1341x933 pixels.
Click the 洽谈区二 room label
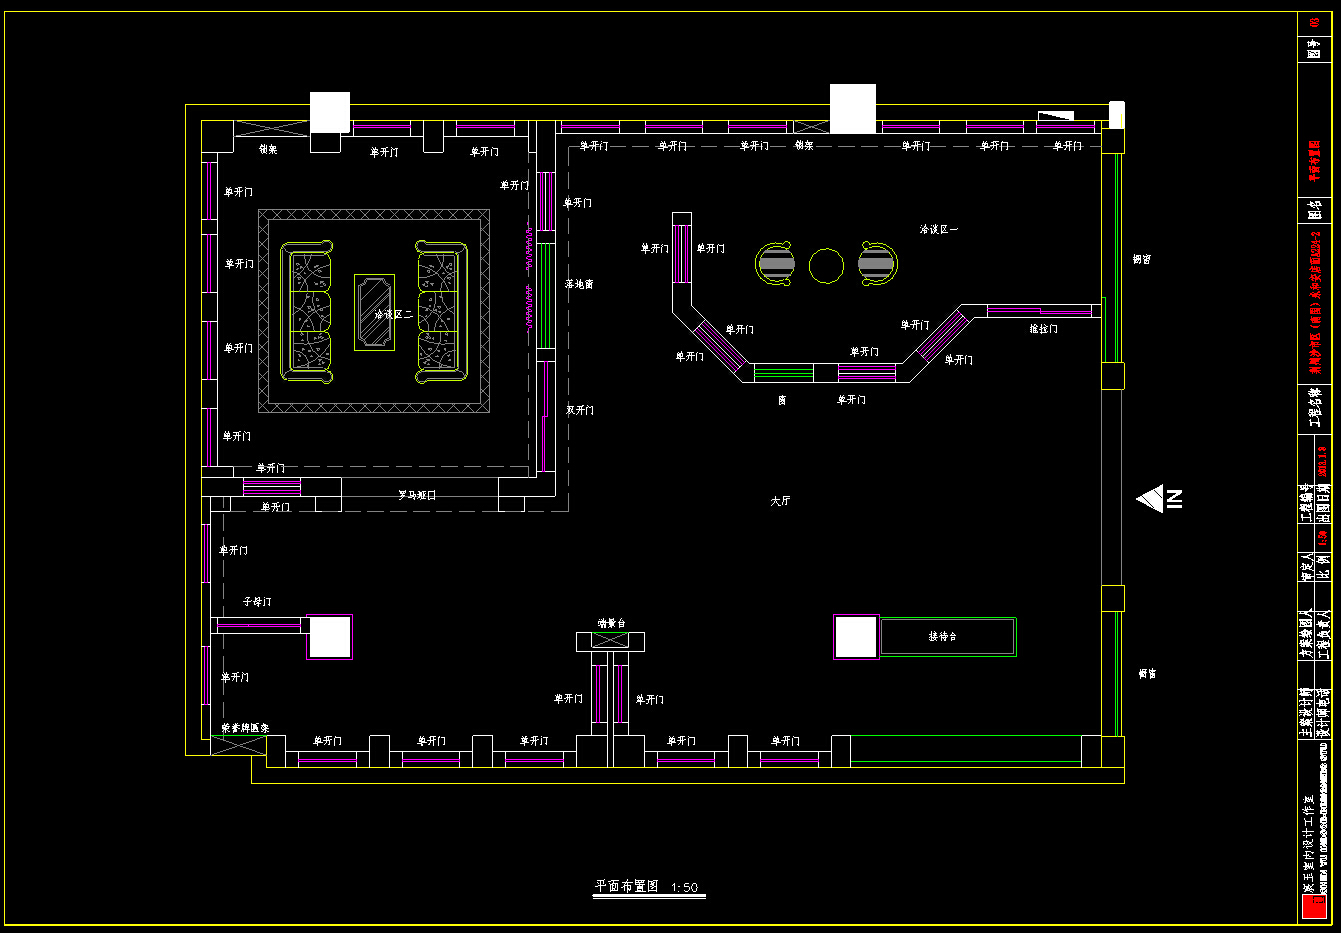click(394, 314)
